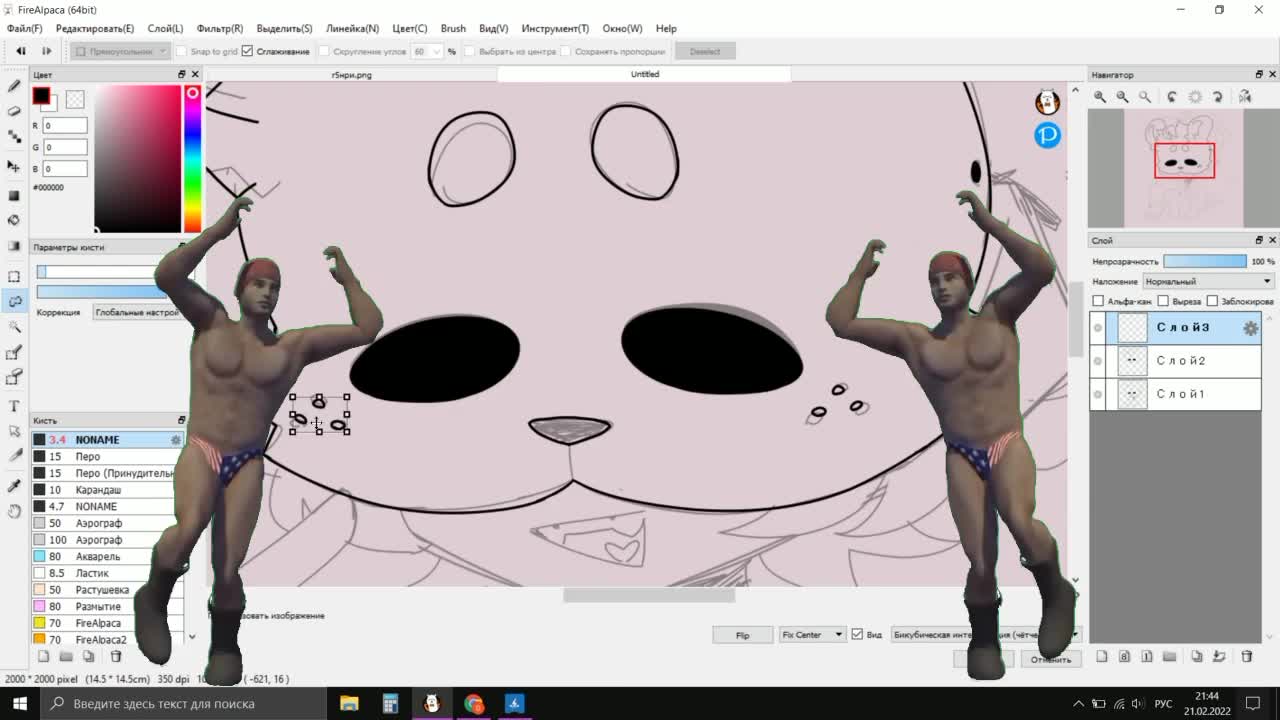
Task: Open settings gear of Слой3 layer
Action: click(x=1250, y=328)
